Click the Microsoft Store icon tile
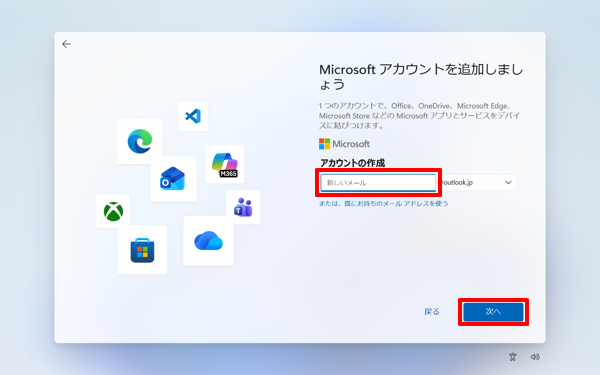Screen dimensions: 600x375 point(142,250)
